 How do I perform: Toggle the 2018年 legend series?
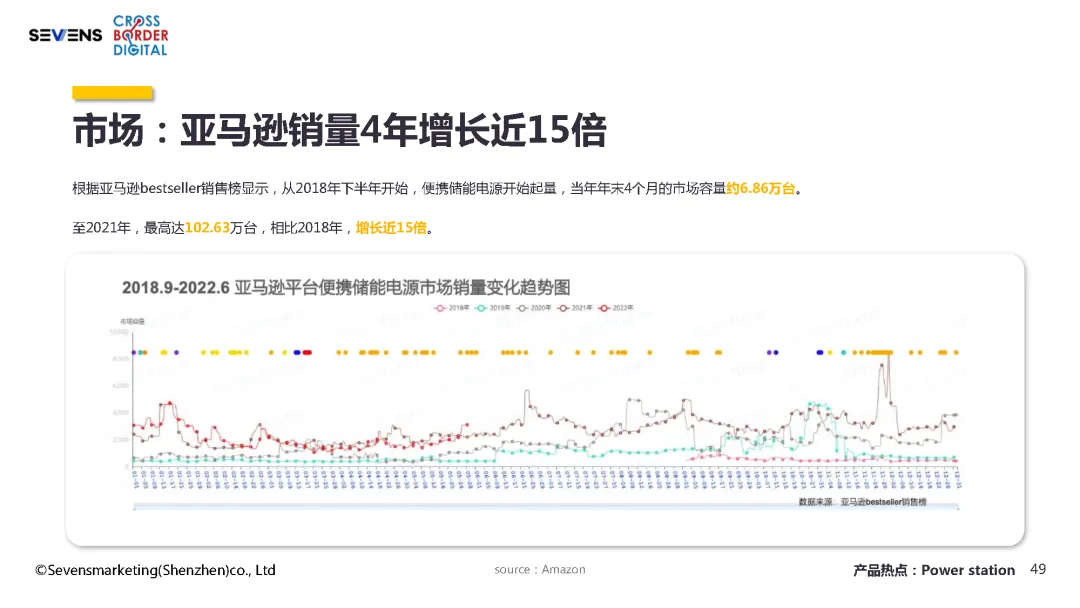452,308
